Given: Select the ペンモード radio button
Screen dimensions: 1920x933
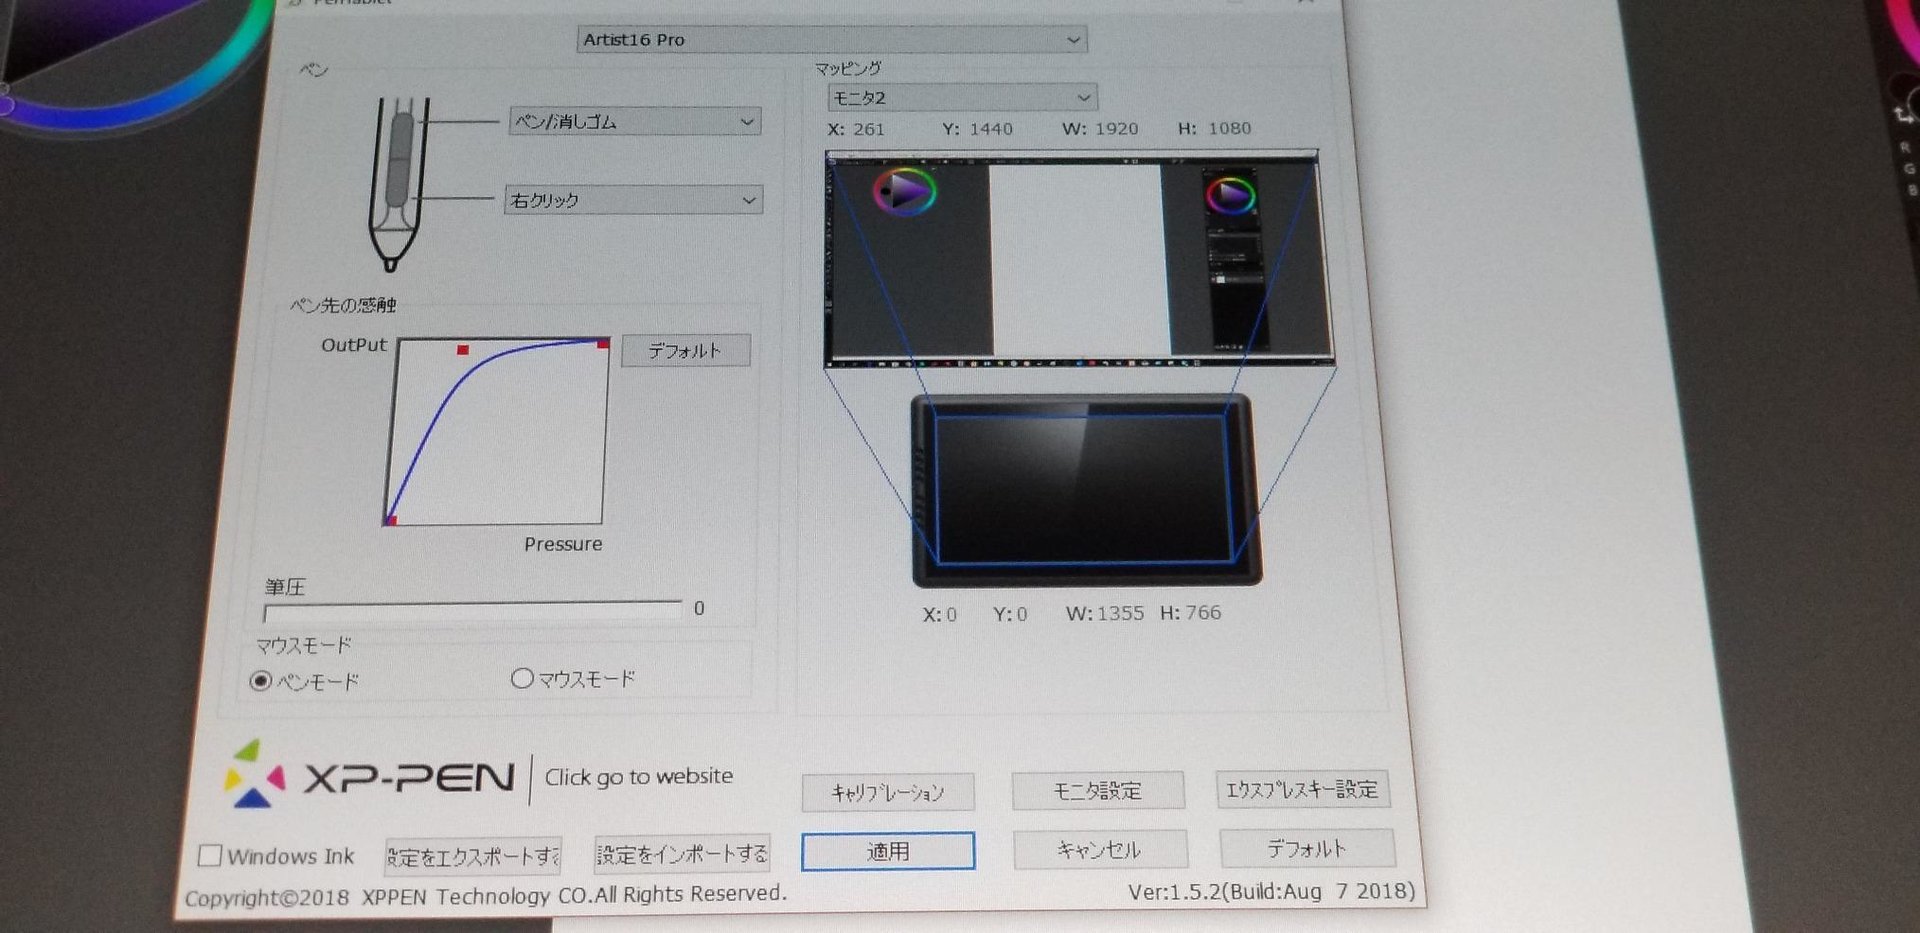Looking at the screenshot, I should (x=261, y=681).
